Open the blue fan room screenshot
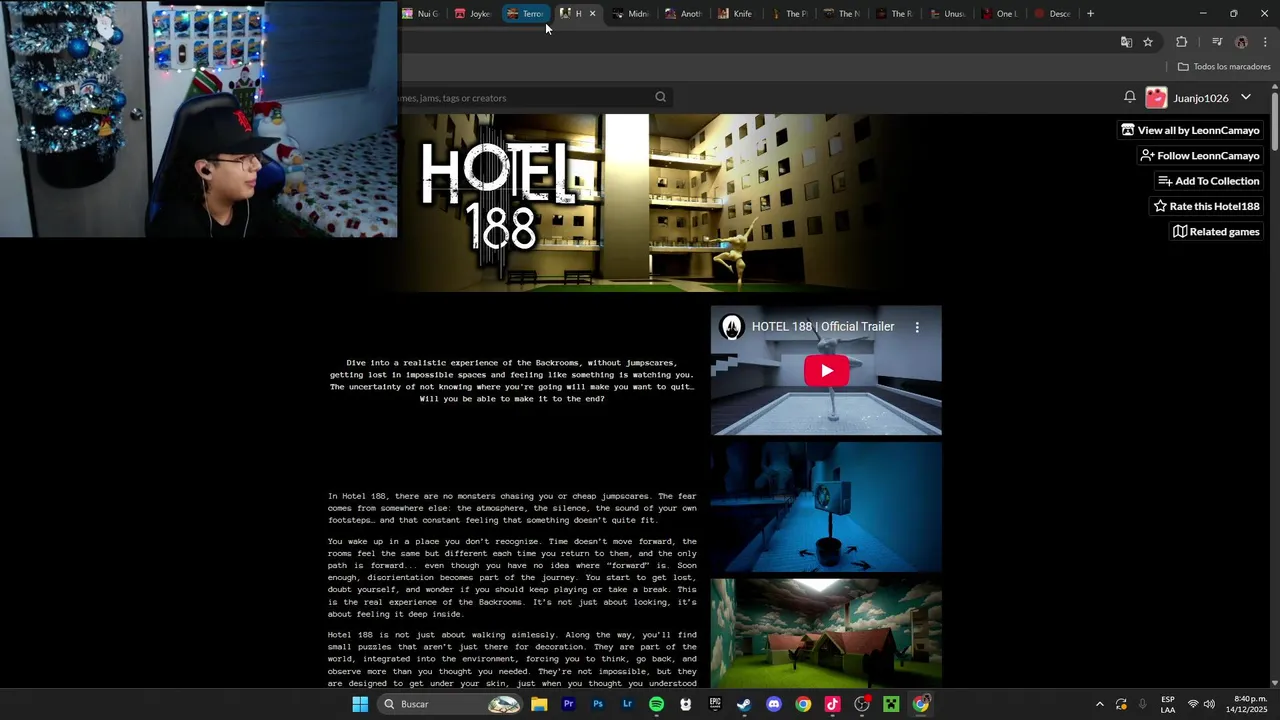1280x720 pixels. (826, 507)
